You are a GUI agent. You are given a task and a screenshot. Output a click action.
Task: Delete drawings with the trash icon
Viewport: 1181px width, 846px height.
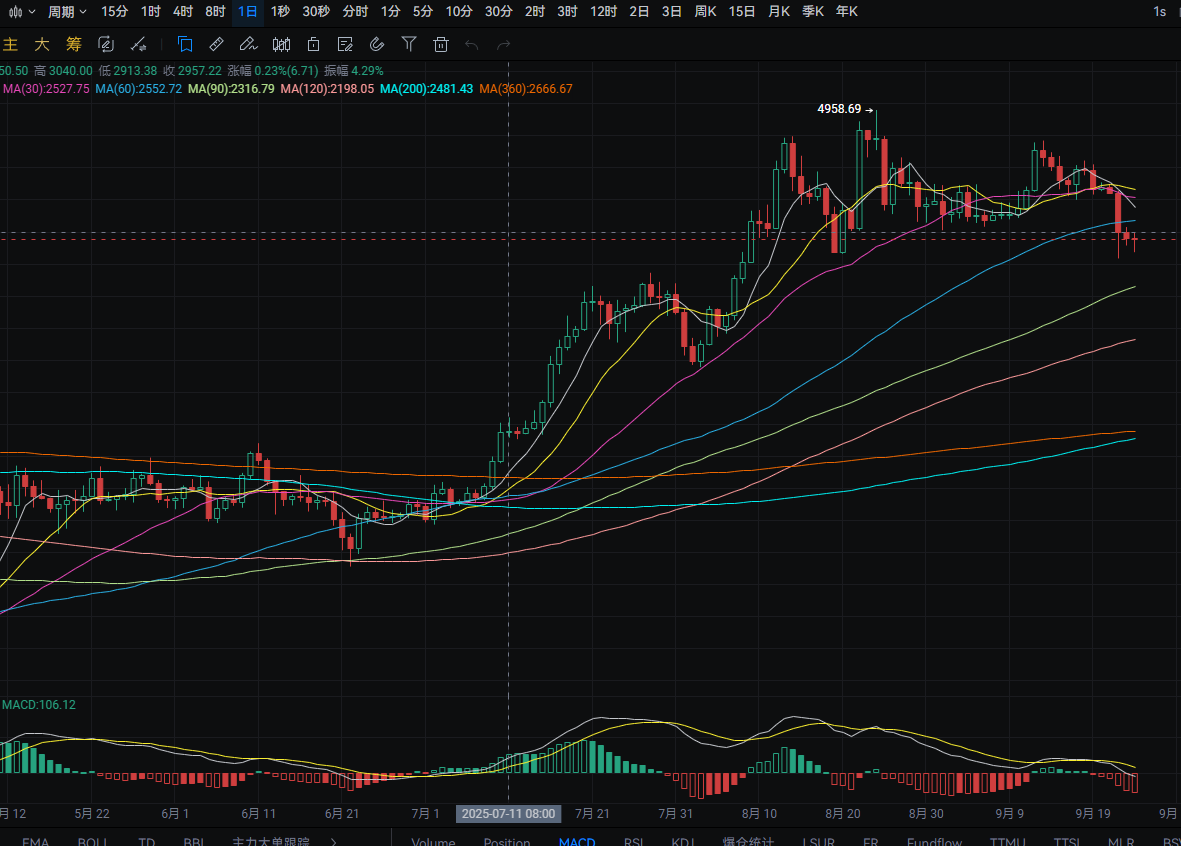tap(441, 44)
